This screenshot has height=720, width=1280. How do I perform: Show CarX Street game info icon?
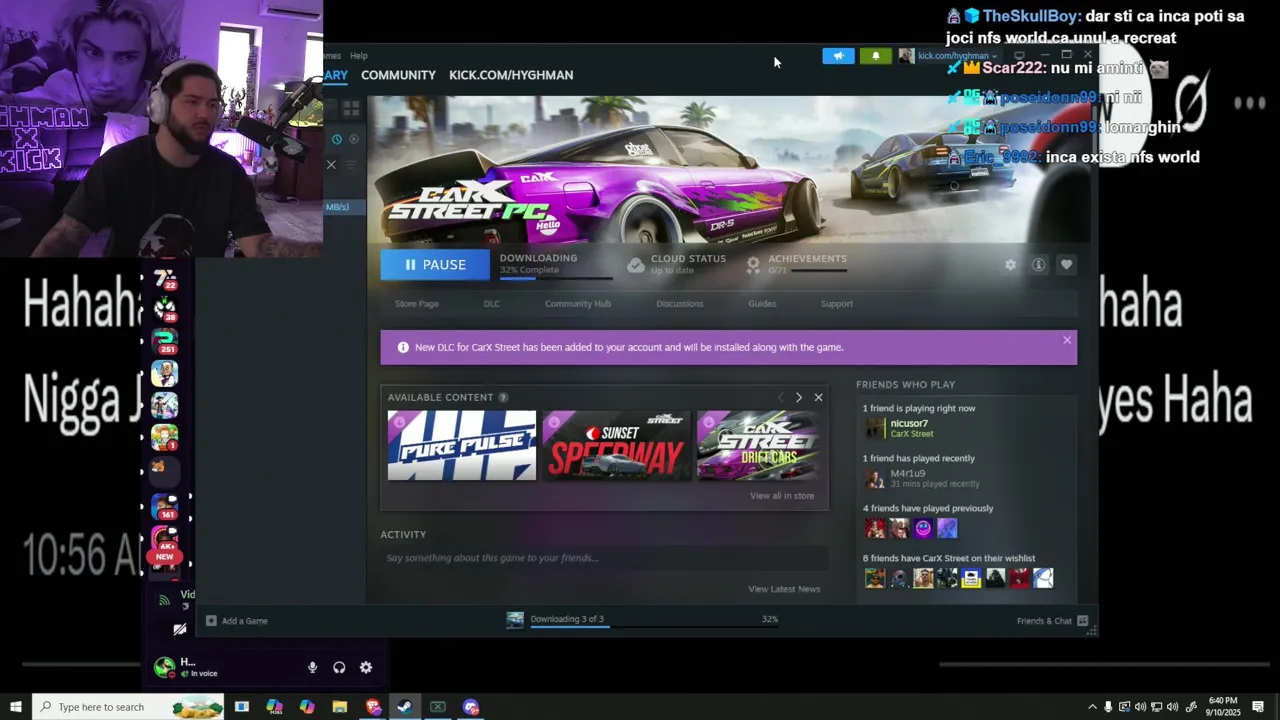(x=1038, y=265)
